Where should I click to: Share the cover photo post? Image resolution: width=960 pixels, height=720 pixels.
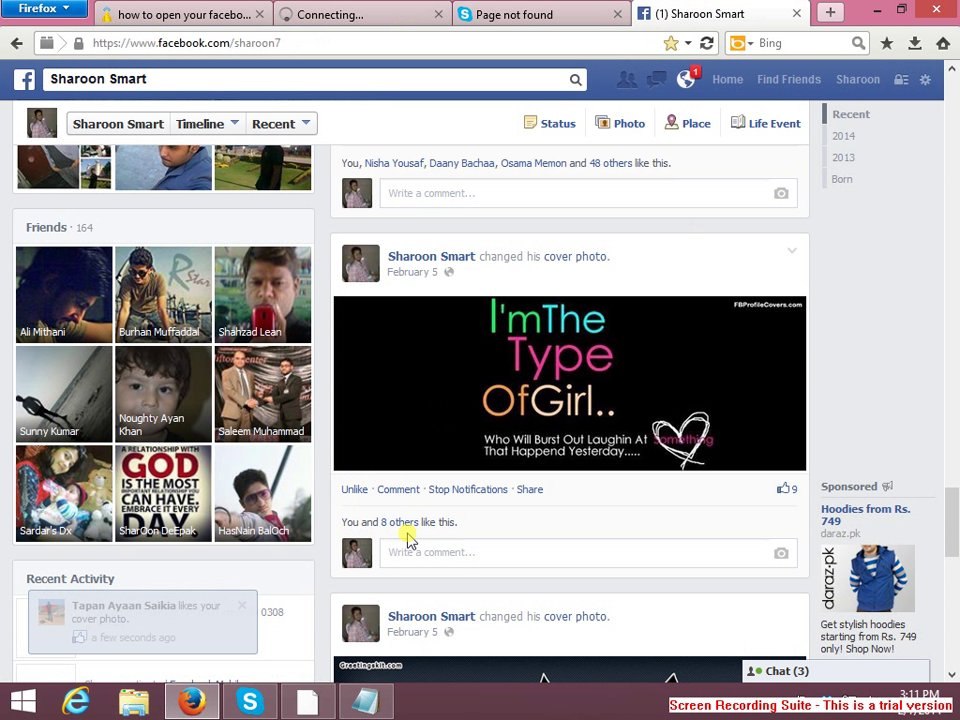[x=530, y=489]
